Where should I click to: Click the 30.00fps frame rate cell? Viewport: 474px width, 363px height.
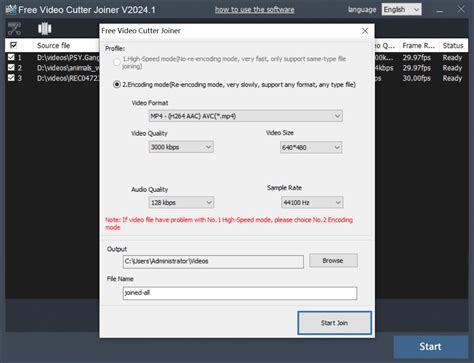[416, 78]
